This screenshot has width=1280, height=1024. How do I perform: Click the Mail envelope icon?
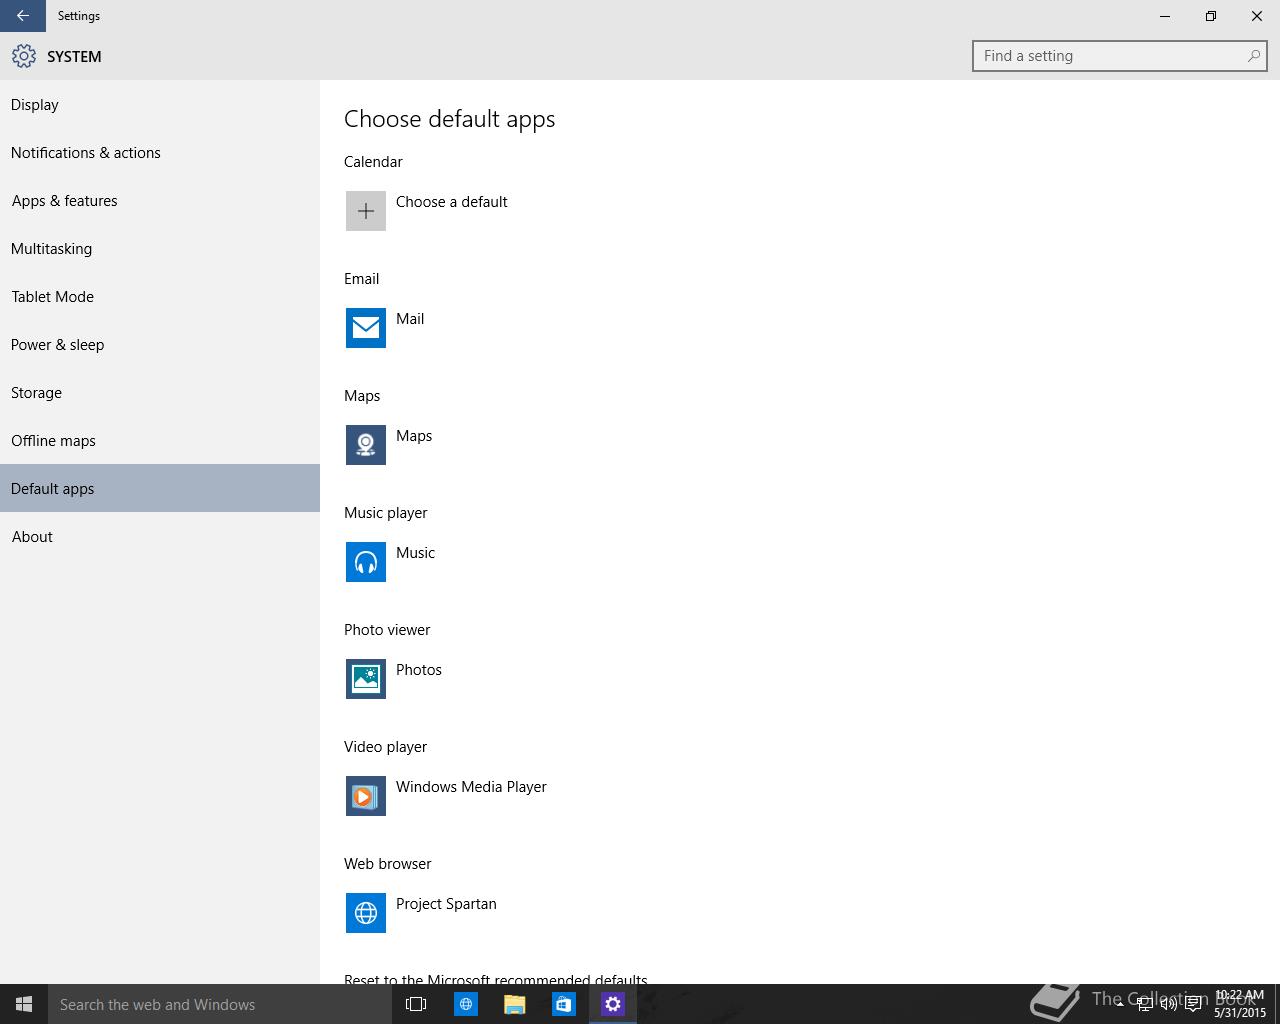point(366,328)
